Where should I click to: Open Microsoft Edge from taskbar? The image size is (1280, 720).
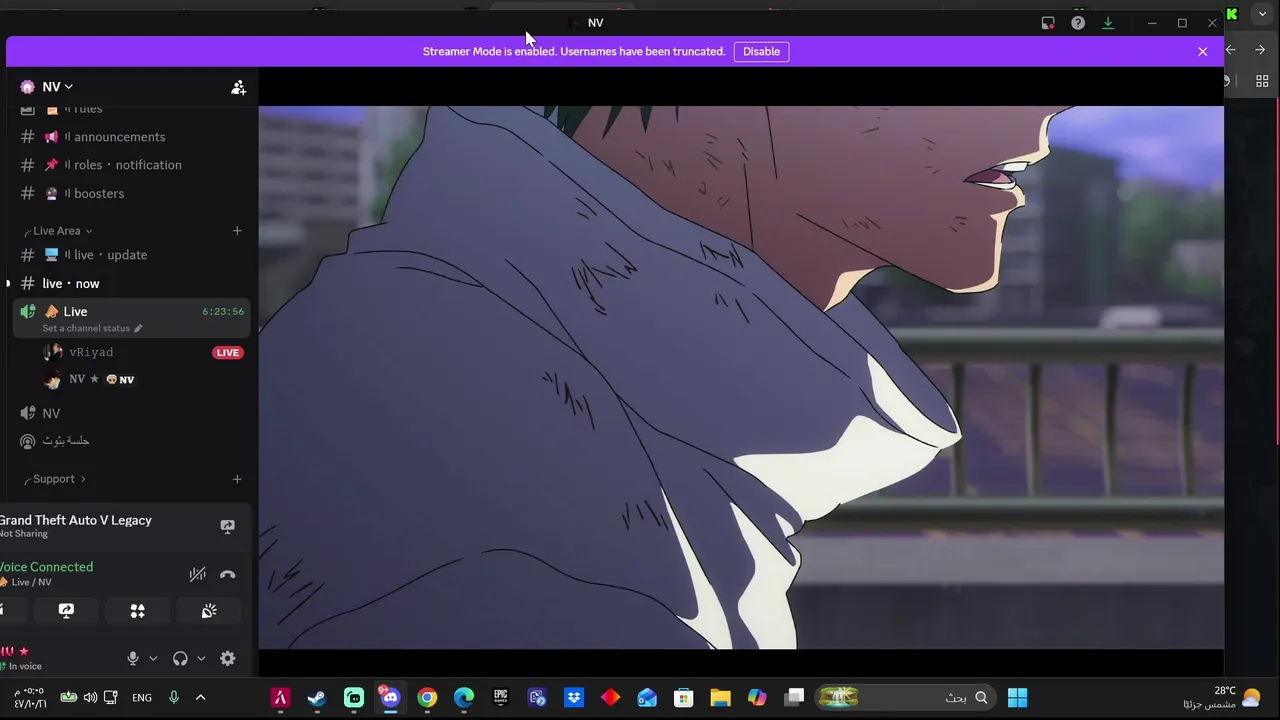click(464, 698)
